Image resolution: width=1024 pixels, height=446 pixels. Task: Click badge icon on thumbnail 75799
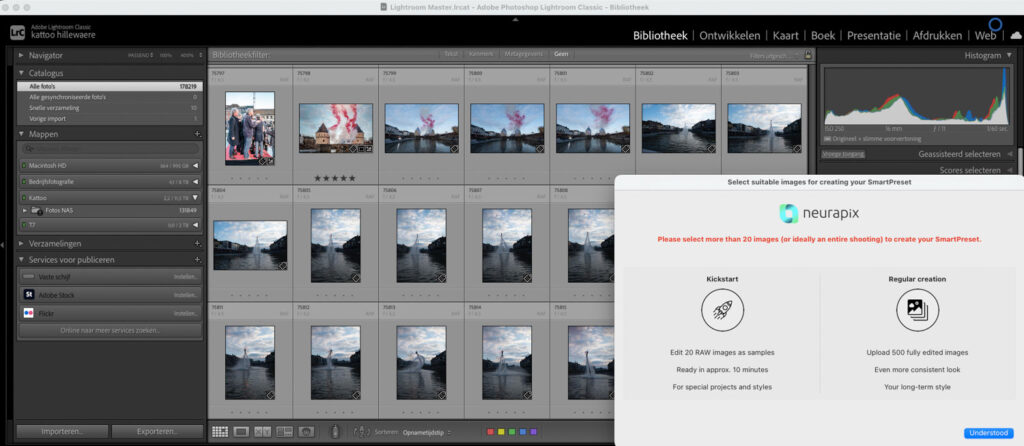(x=453, y=149)
